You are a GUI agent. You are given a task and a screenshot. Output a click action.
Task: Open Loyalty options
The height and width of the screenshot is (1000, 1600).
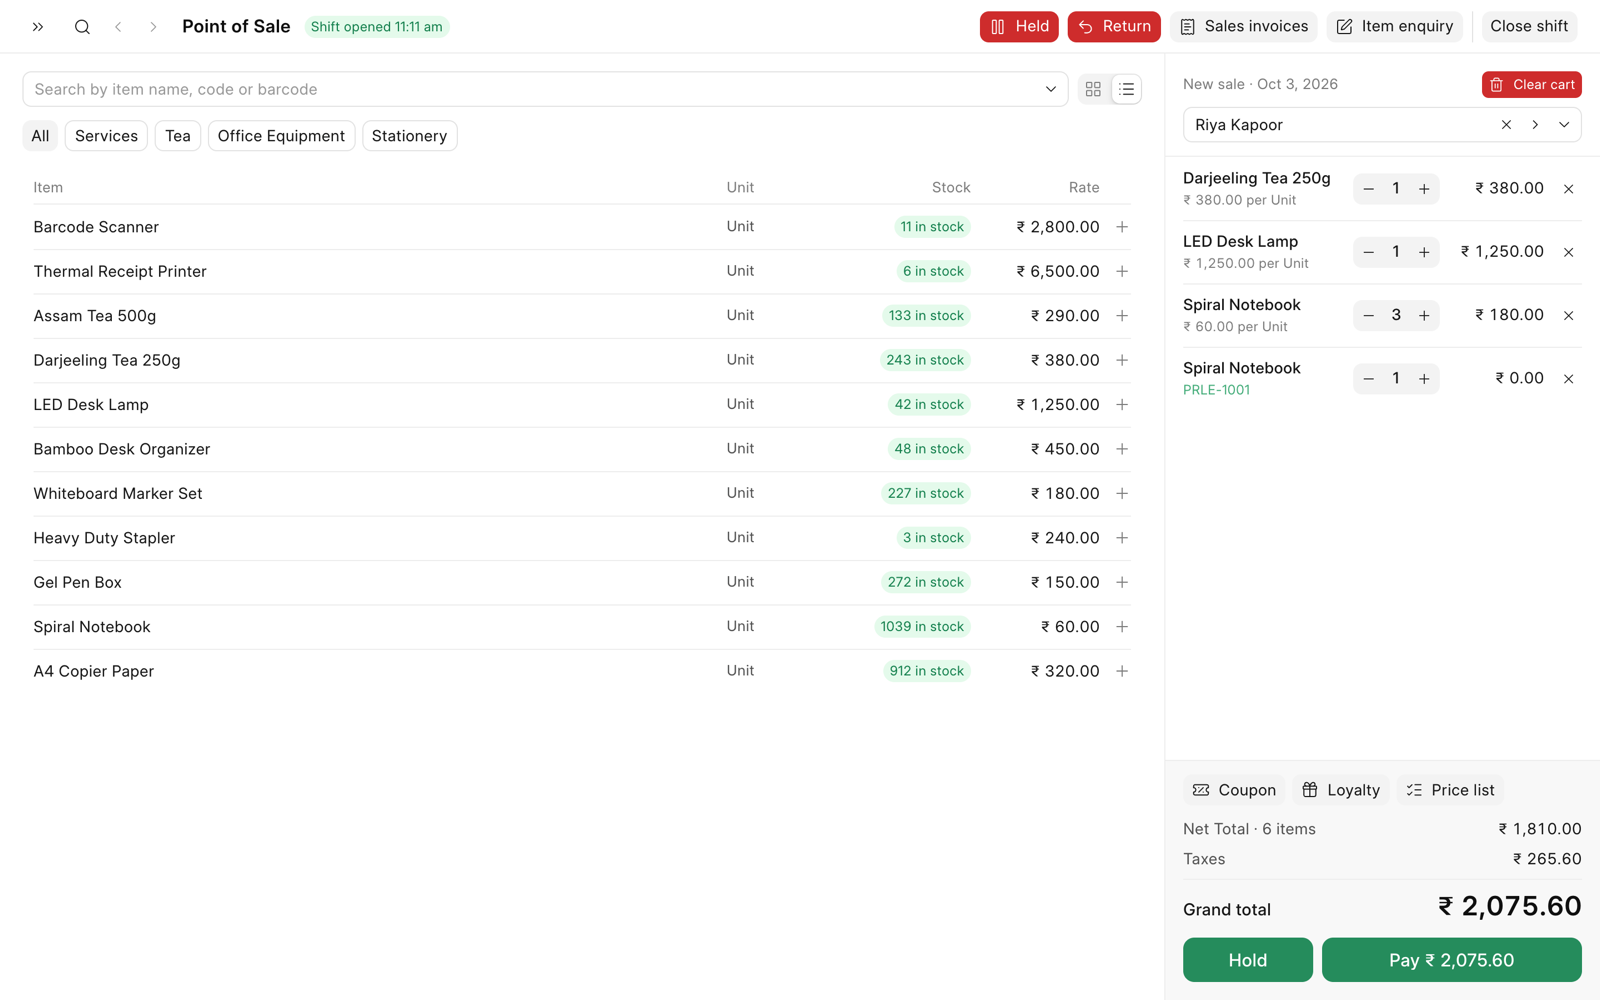click(1341, 790)
